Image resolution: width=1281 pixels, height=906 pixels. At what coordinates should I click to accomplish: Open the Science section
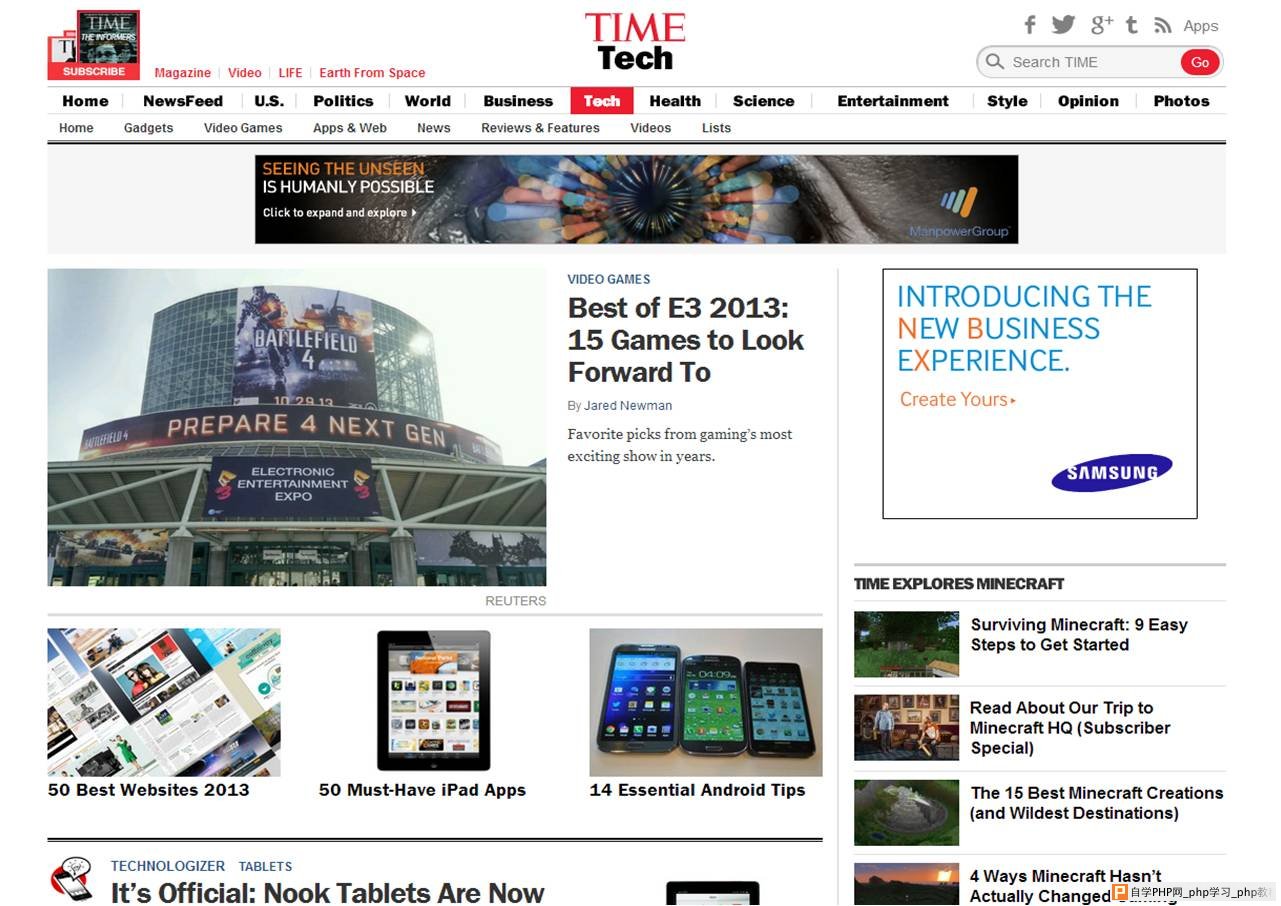(764, 101)
